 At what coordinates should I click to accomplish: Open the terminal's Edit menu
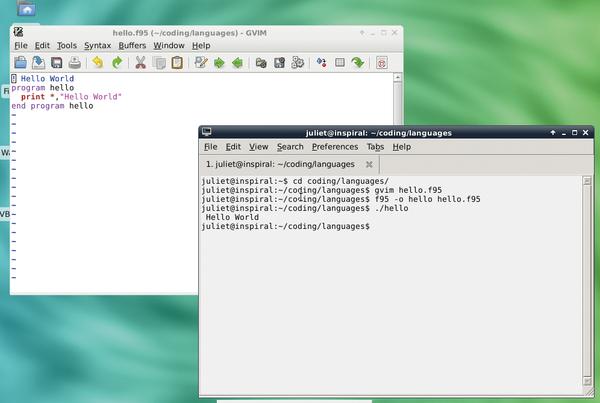coord(233,147)
